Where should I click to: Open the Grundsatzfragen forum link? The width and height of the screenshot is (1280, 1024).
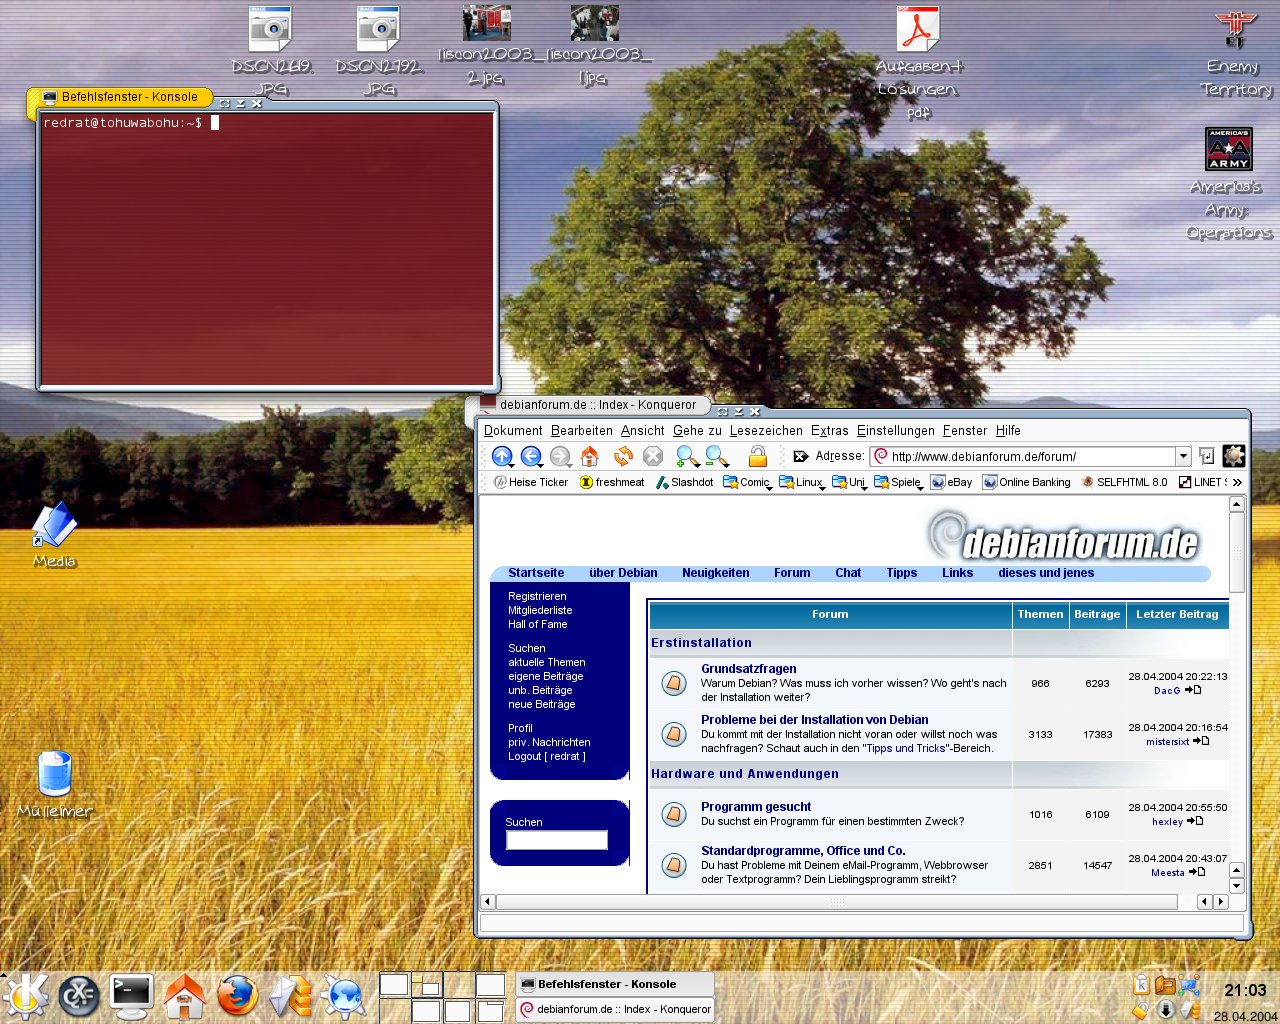748,669
